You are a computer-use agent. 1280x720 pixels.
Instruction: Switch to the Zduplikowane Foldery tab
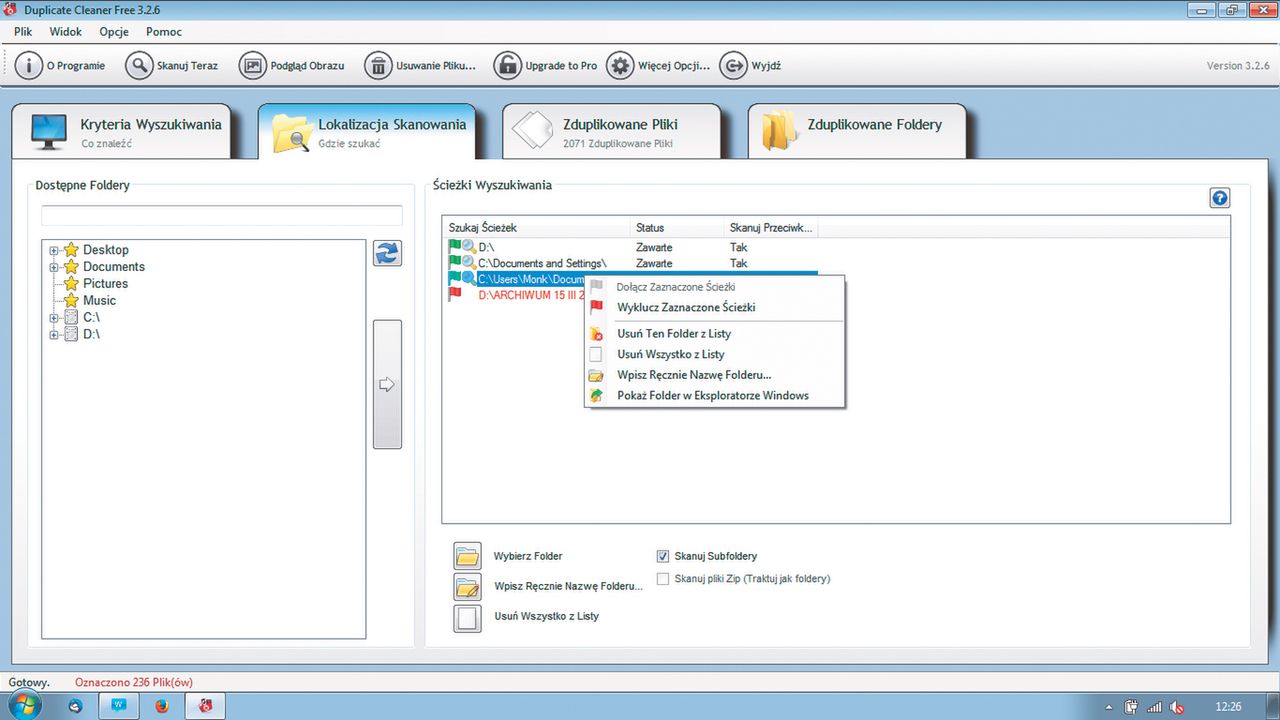coord(857,131)
